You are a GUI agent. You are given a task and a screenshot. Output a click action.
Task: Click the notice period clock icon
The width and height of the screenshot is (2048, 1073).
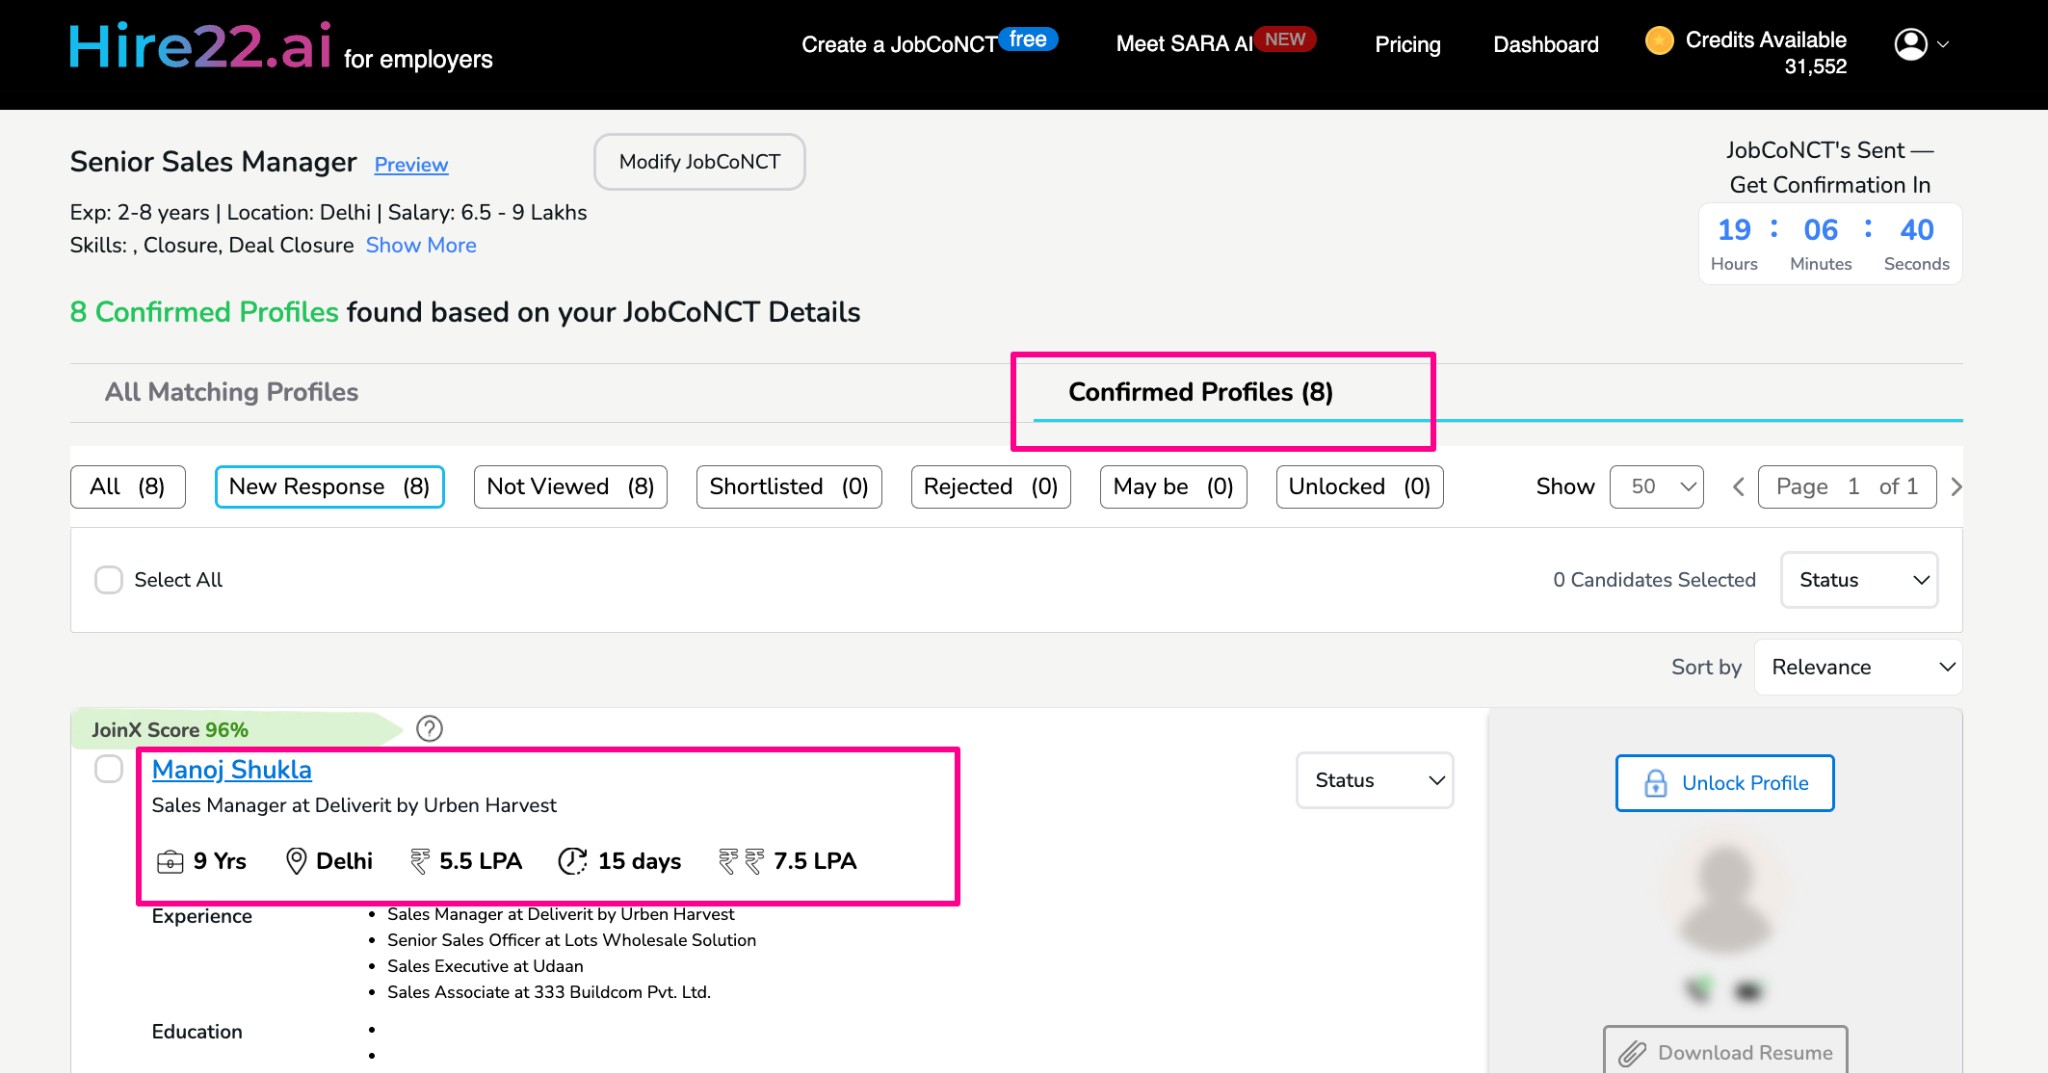[572, 861]
